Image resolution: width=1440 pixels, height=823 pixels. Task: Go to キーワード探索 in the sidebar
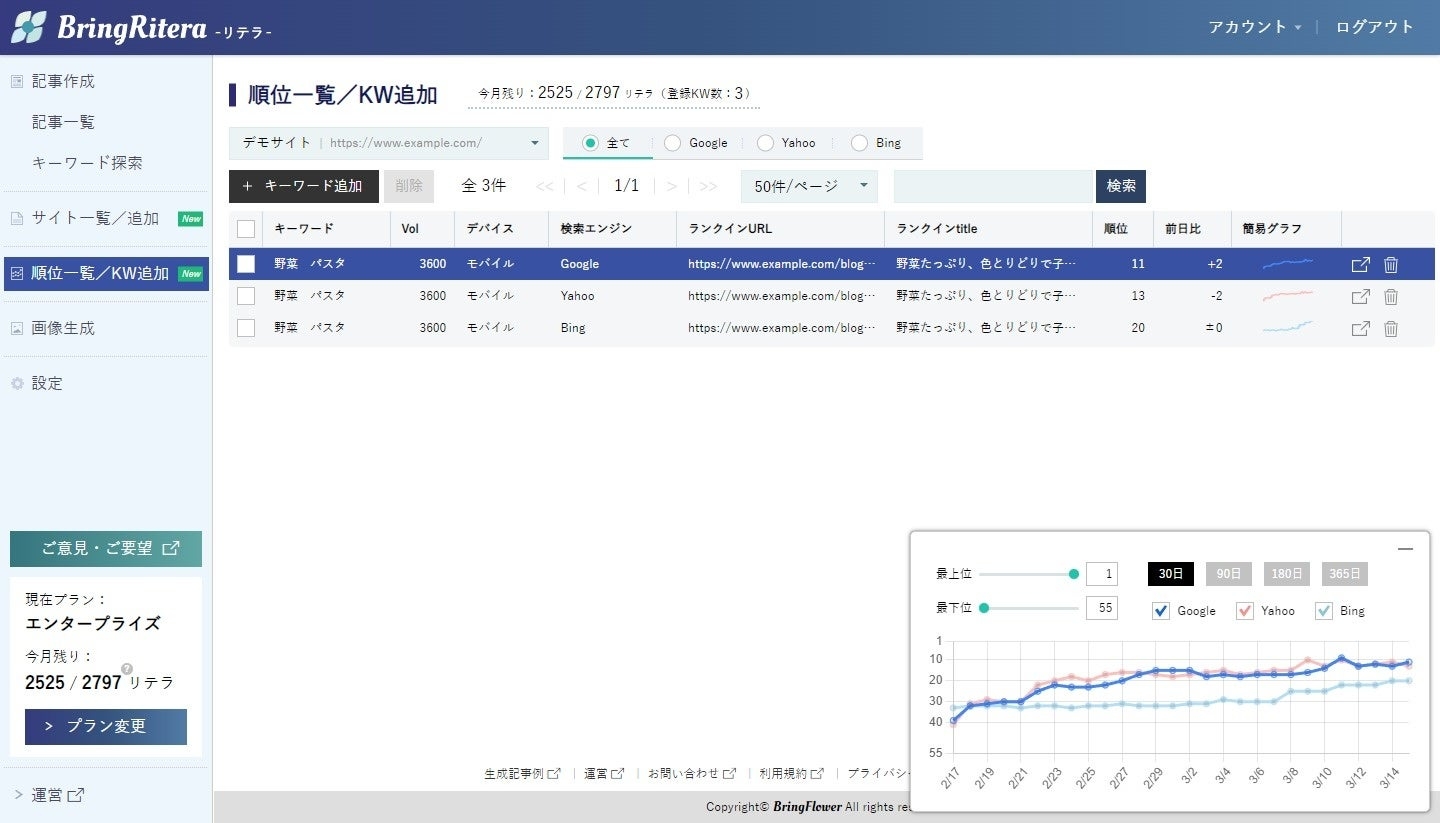coord(87,163)
